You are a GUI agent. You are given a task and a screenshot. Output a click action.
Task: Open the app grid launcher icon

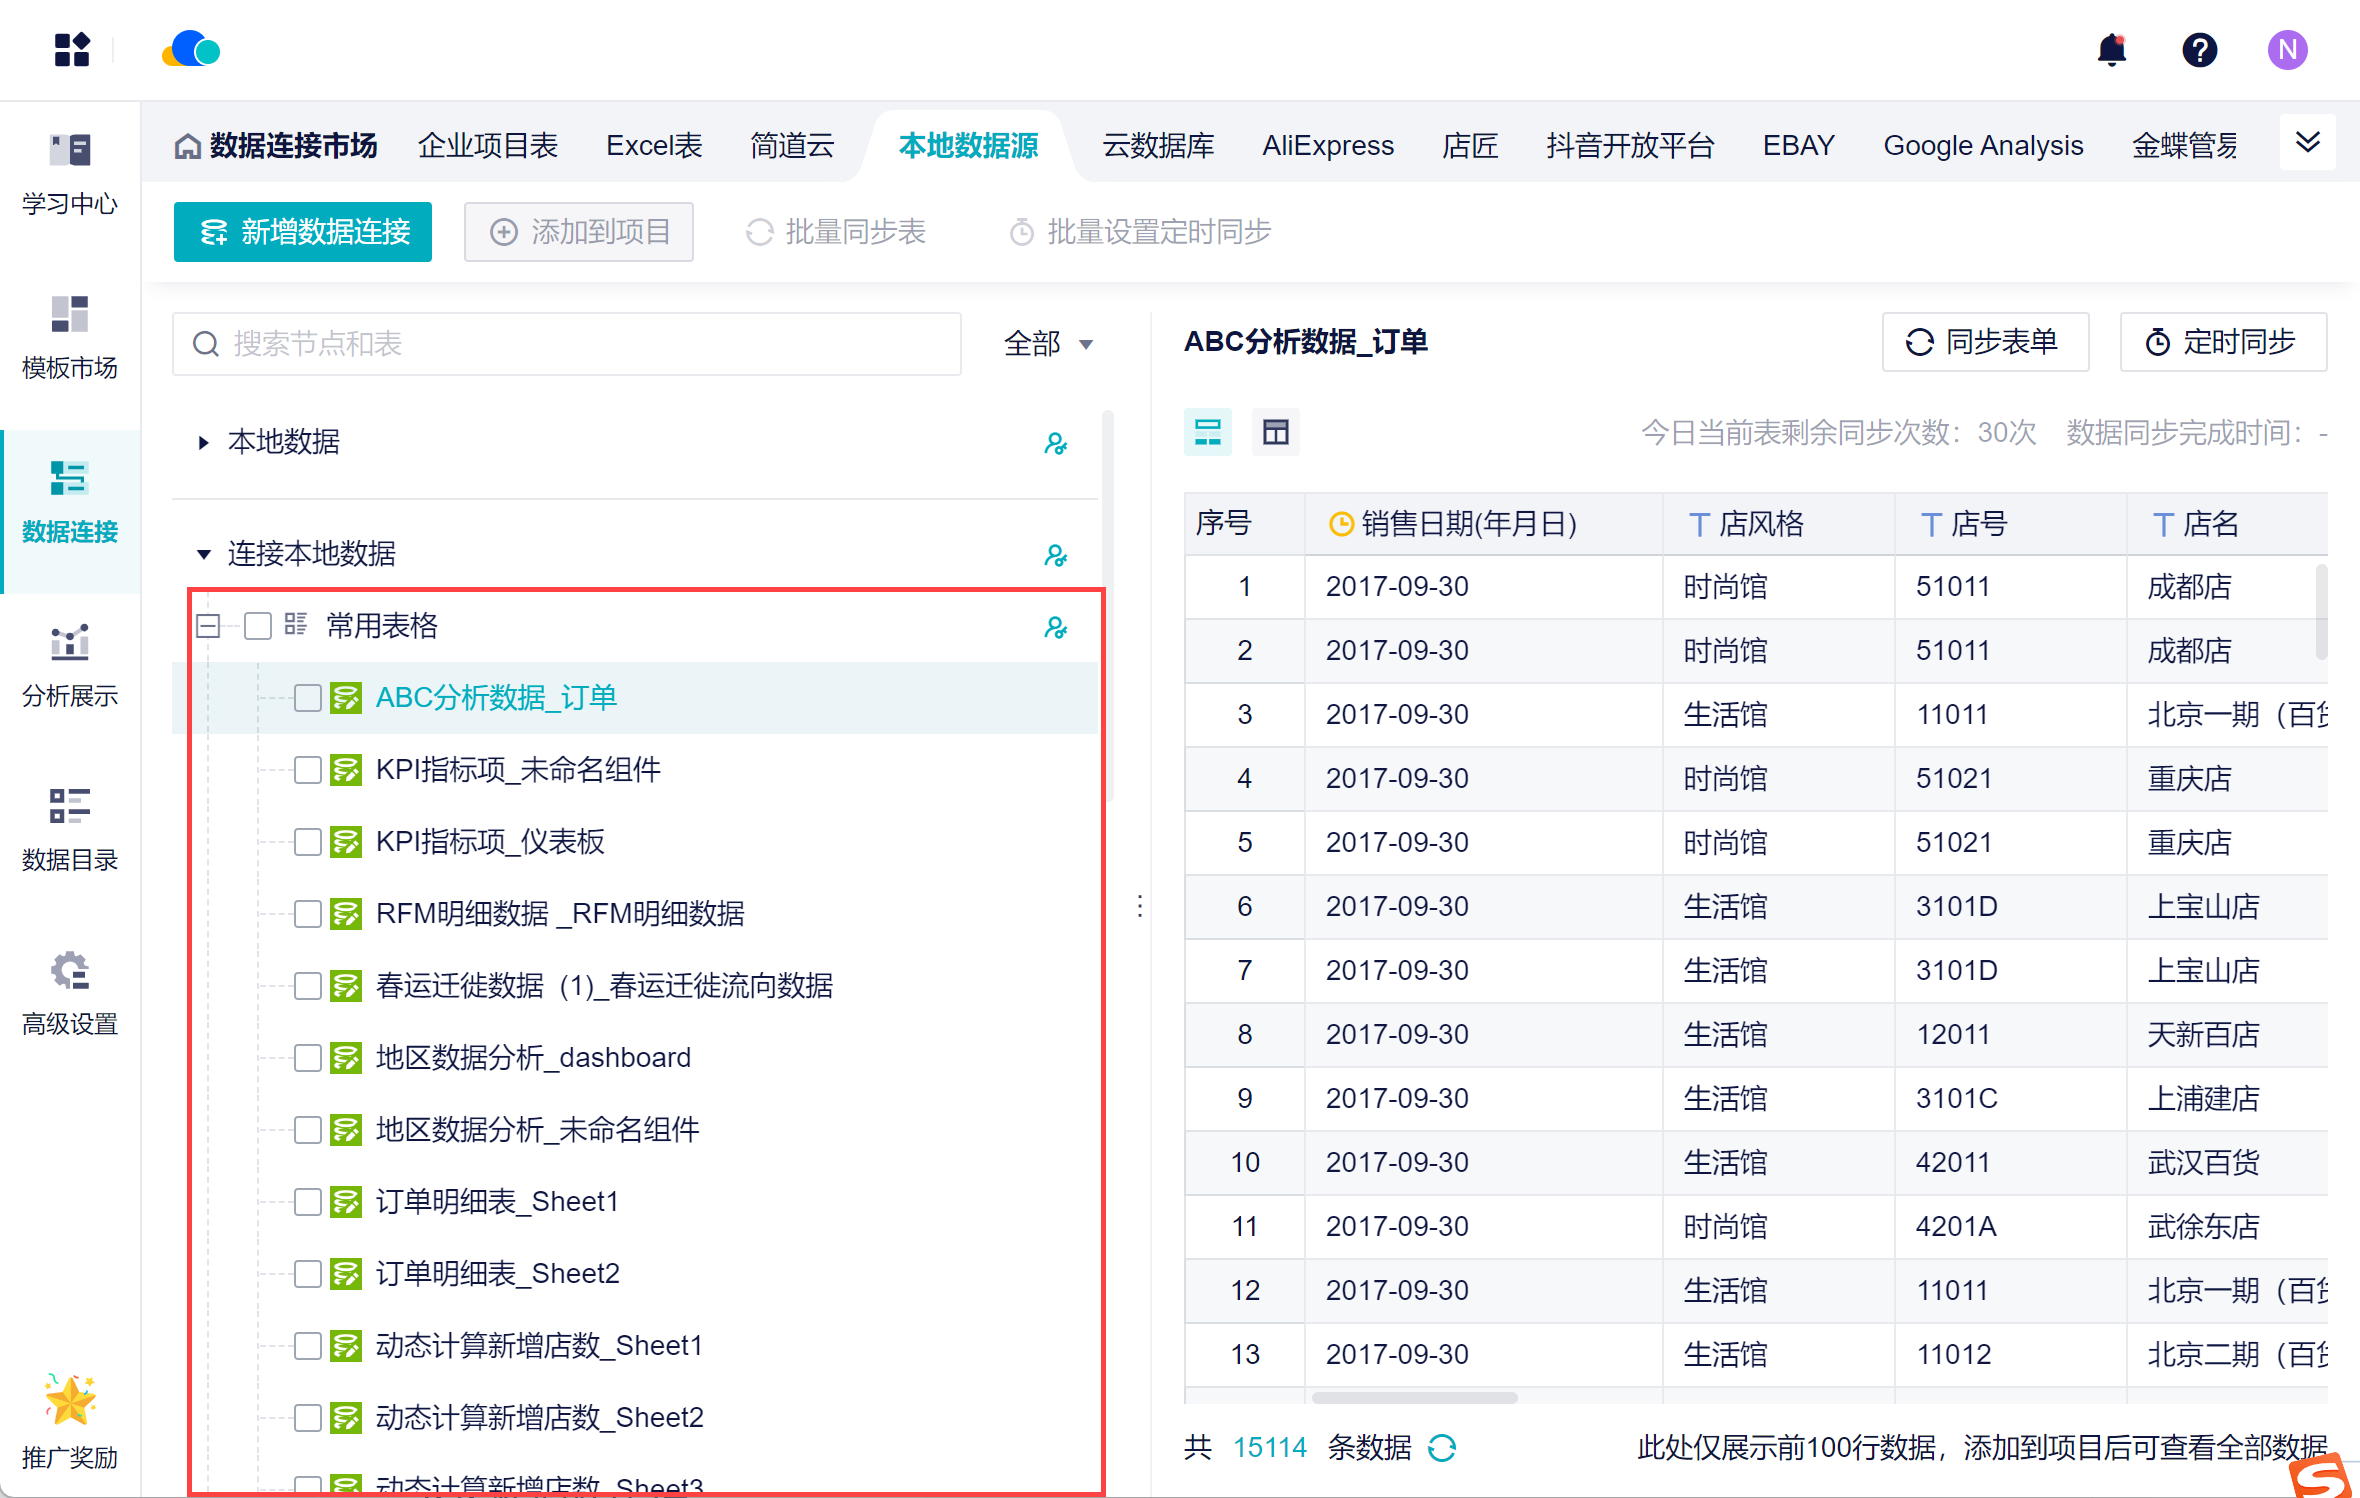(71, 50)
